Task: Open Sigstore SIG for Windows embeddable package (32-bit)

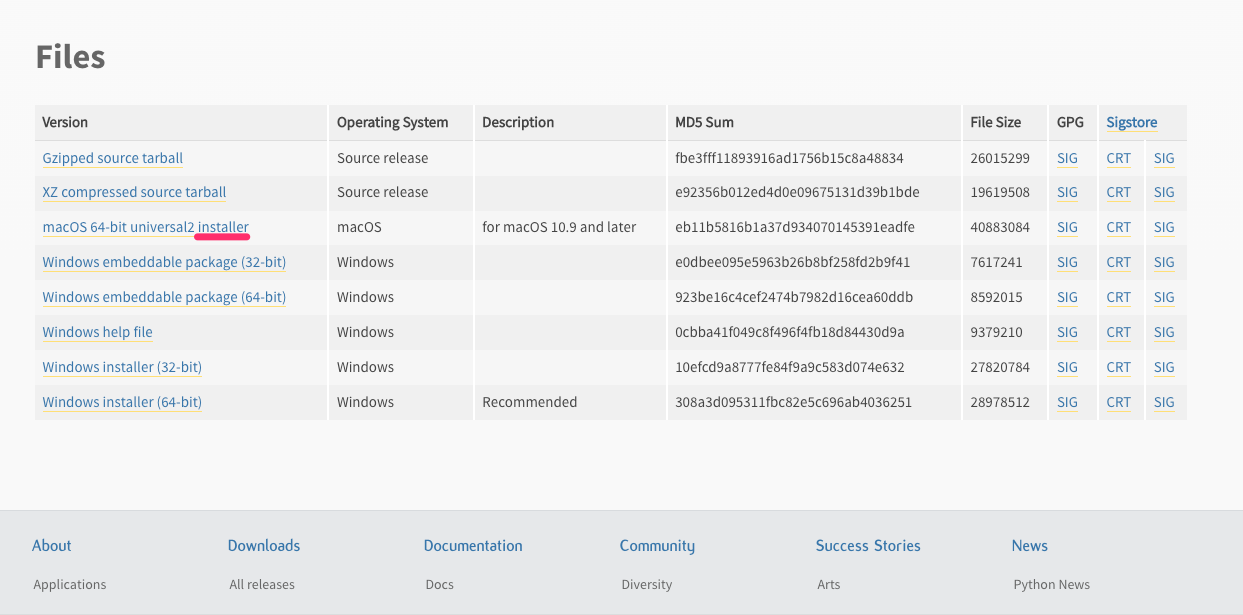Action: tap(1164, 262)
